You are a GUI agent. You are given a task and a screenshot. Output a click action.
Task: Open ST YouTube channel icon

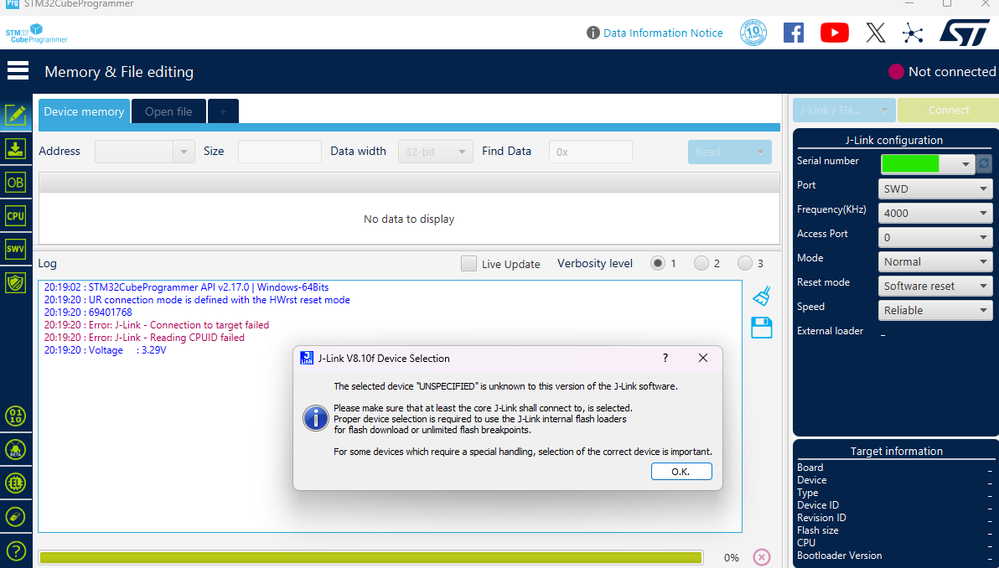(x=834, y=32)
